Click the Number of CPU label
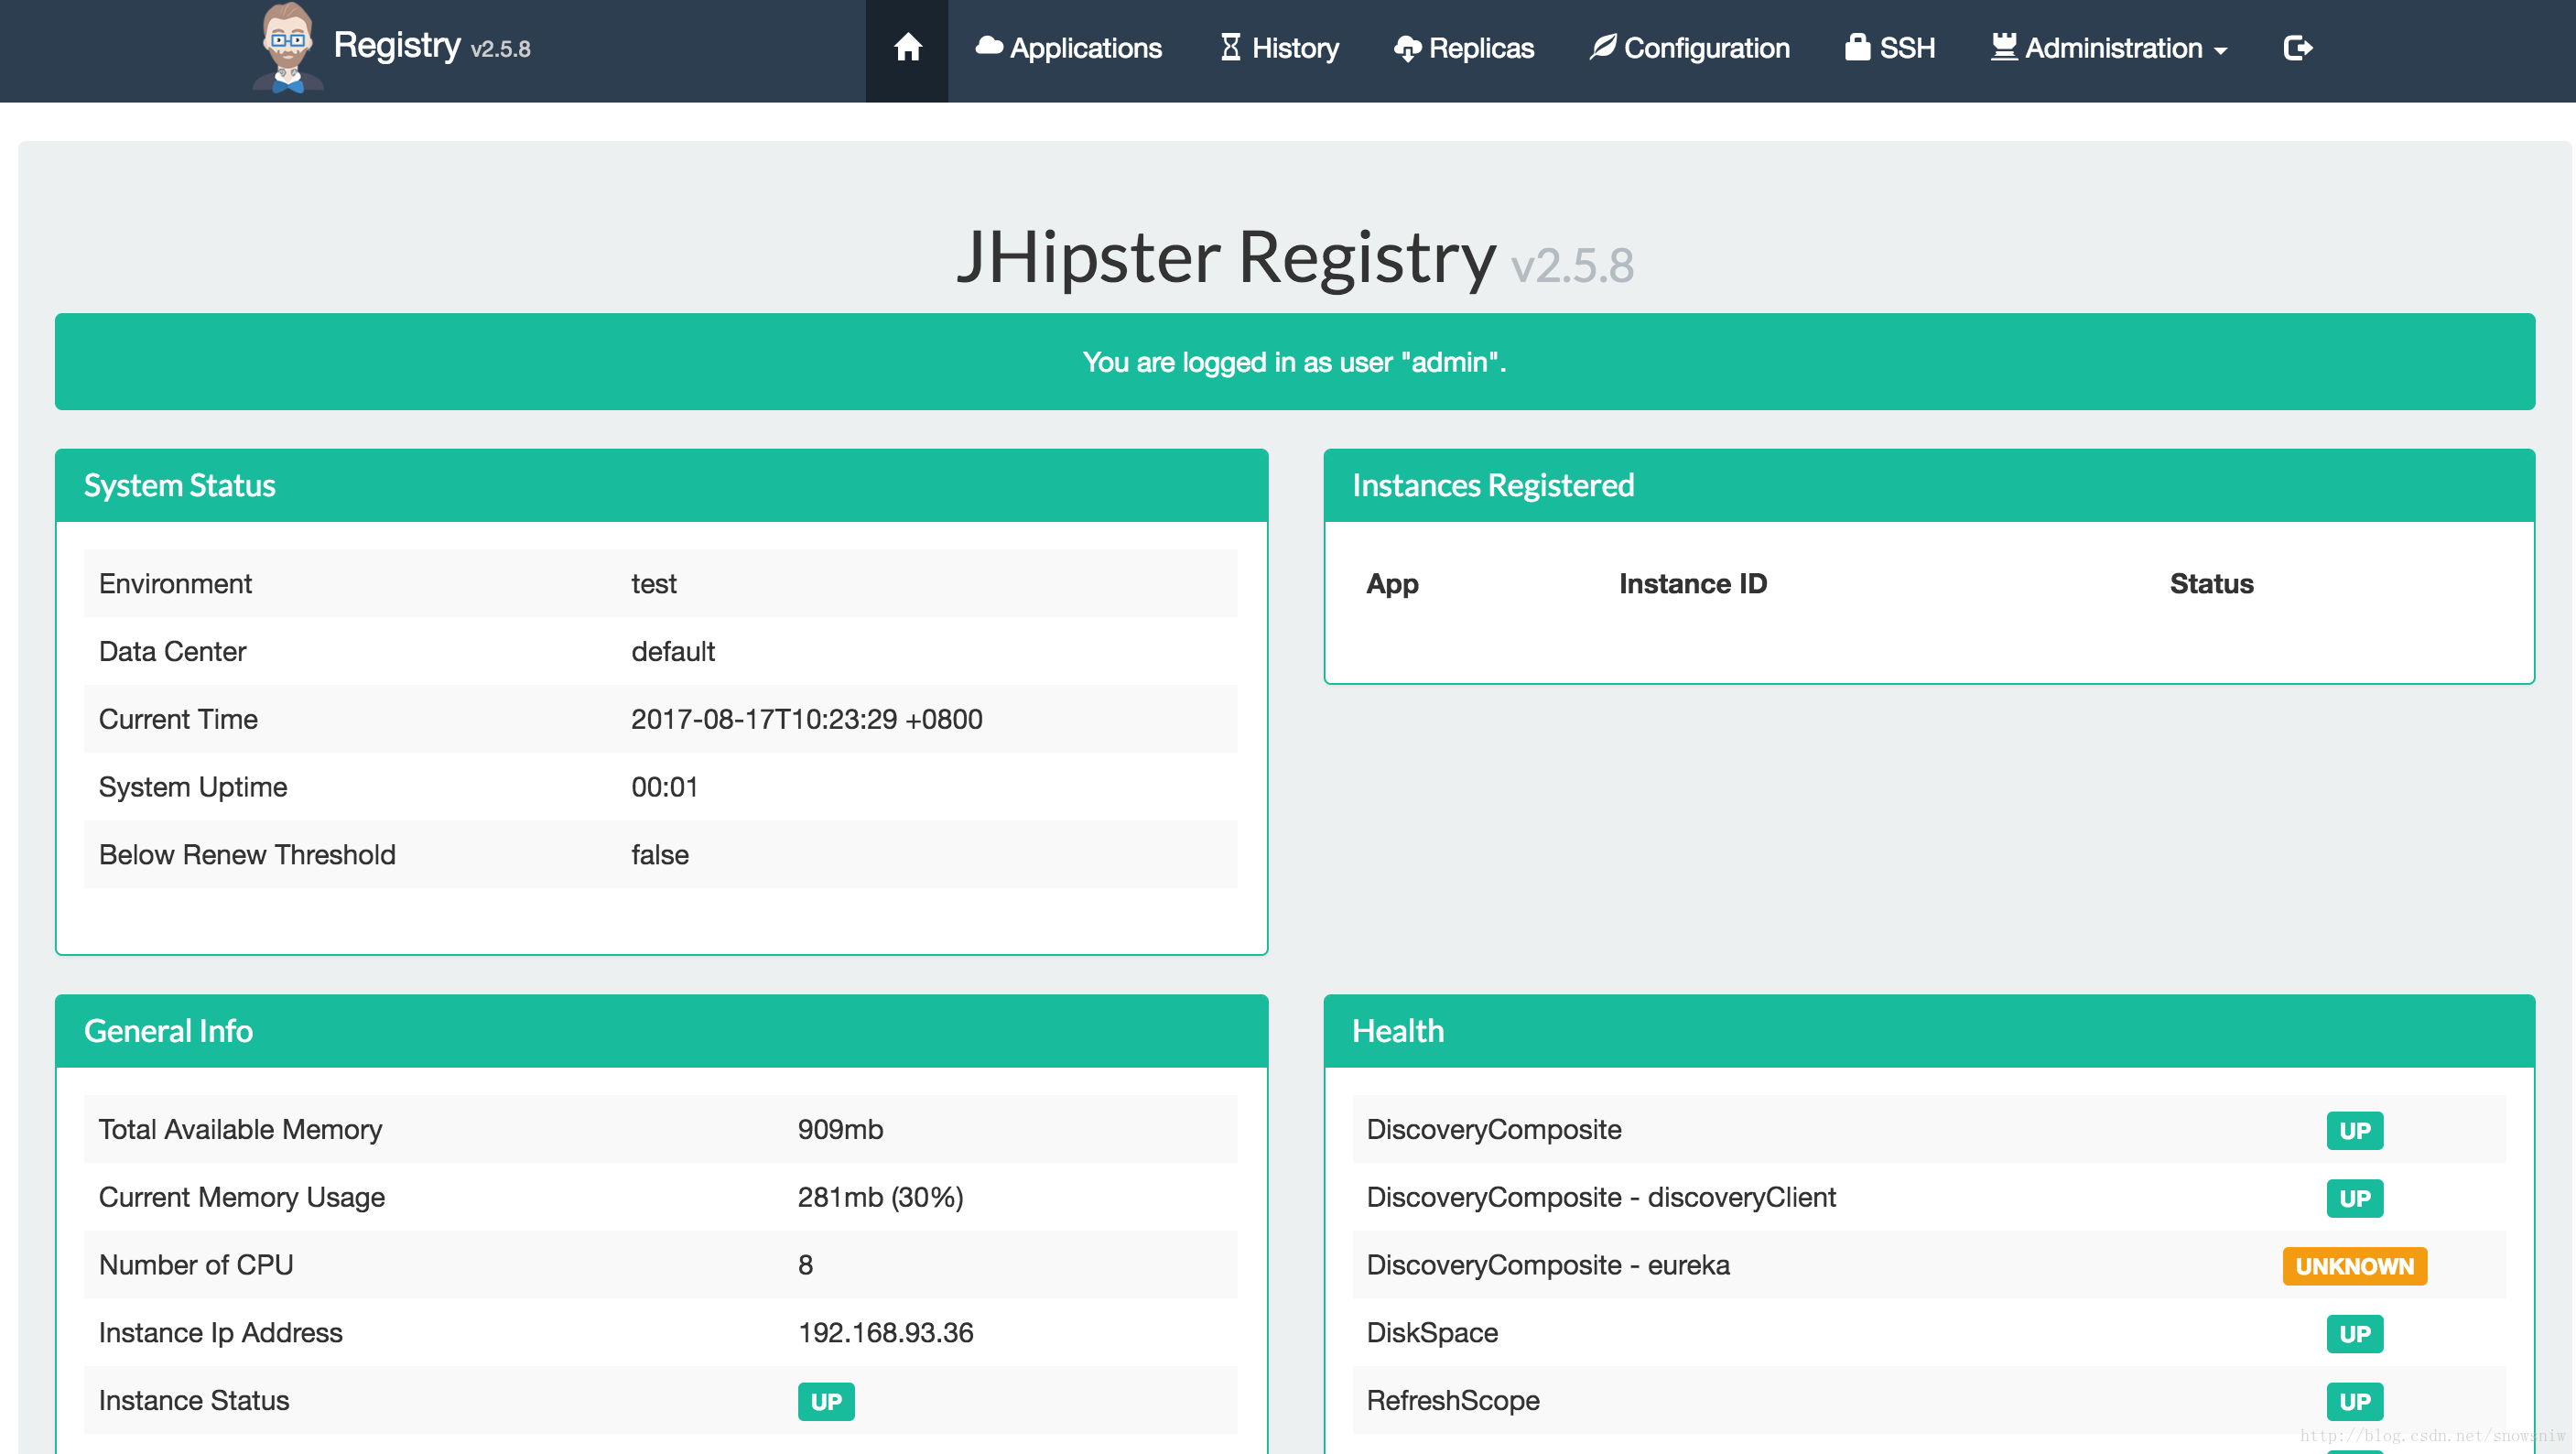Viewport: 2576px width, 1454px height. click(196, 1265)
